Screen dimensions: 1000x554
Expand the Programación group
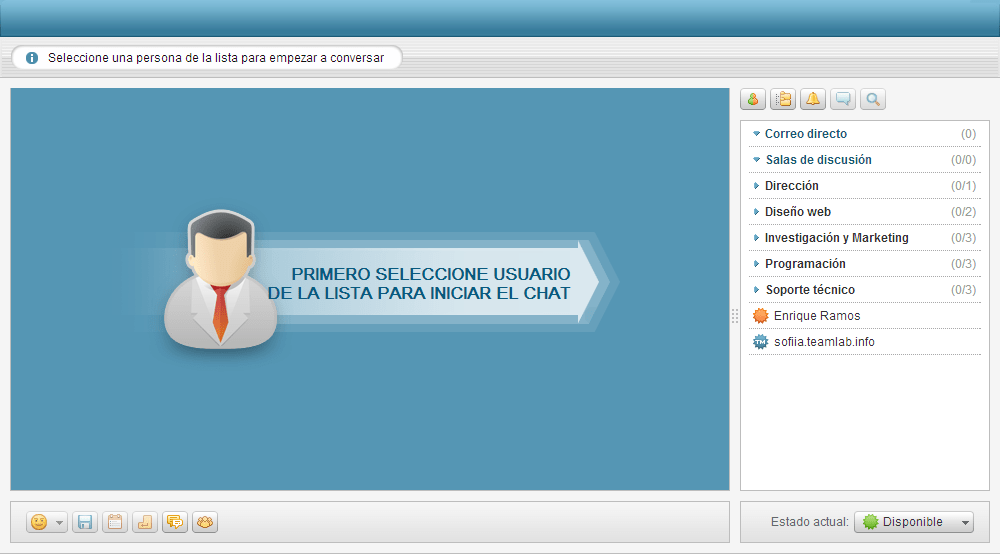click(756, 264)
